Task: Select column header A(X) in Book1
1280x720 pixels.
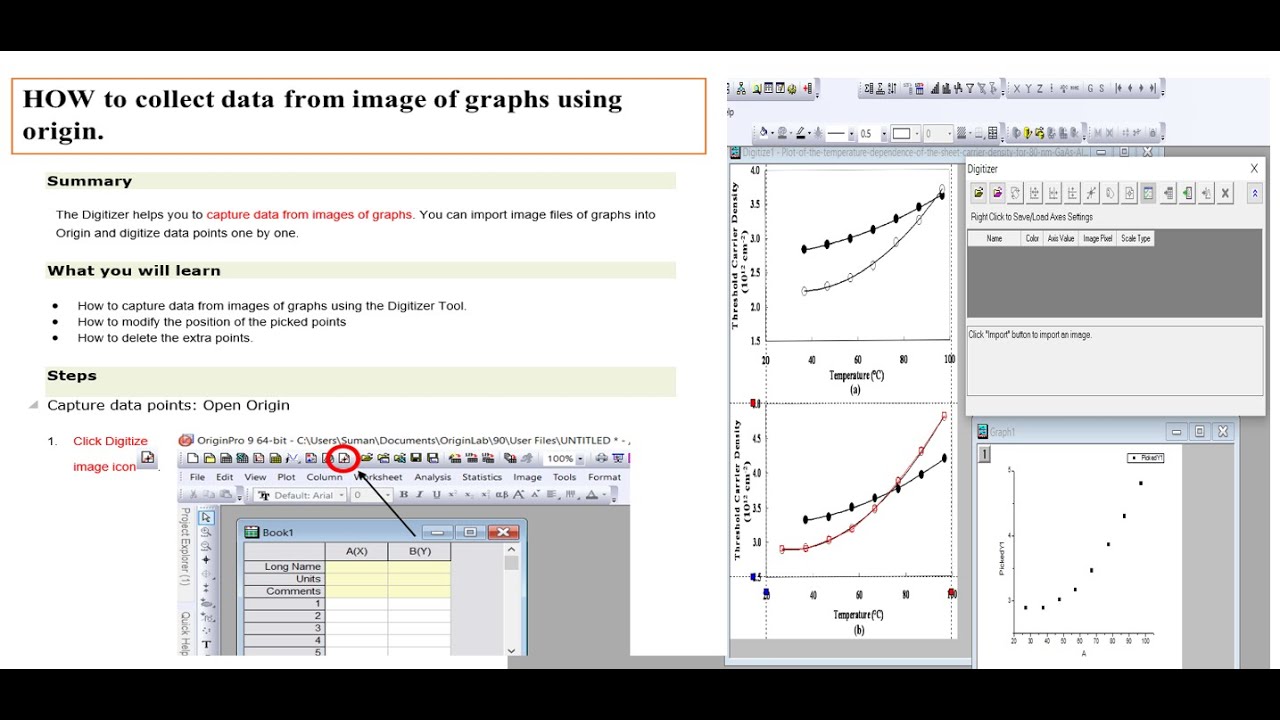Action: (x=356, y=551)
